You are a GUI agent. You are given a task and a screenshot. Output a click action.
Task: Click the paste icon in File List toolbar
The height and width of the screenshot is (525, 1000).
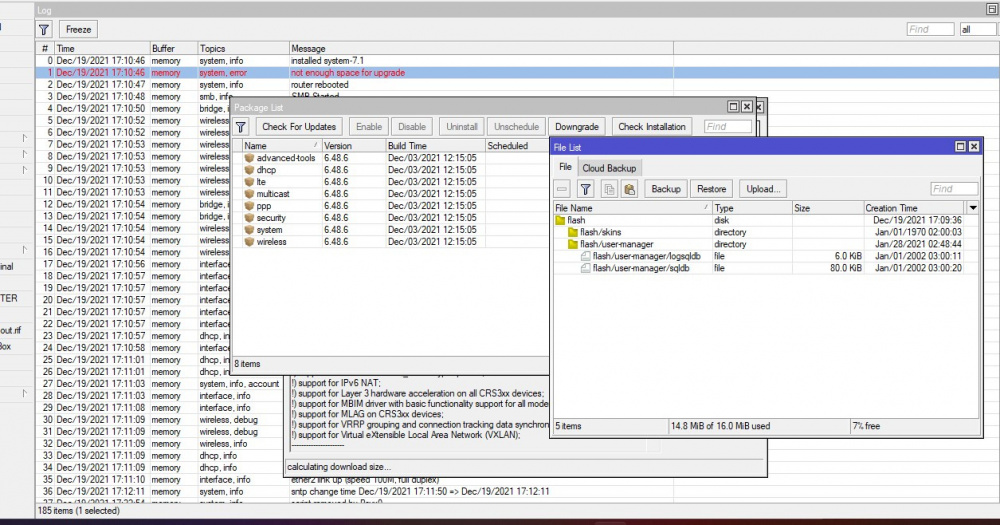point(629,189)
